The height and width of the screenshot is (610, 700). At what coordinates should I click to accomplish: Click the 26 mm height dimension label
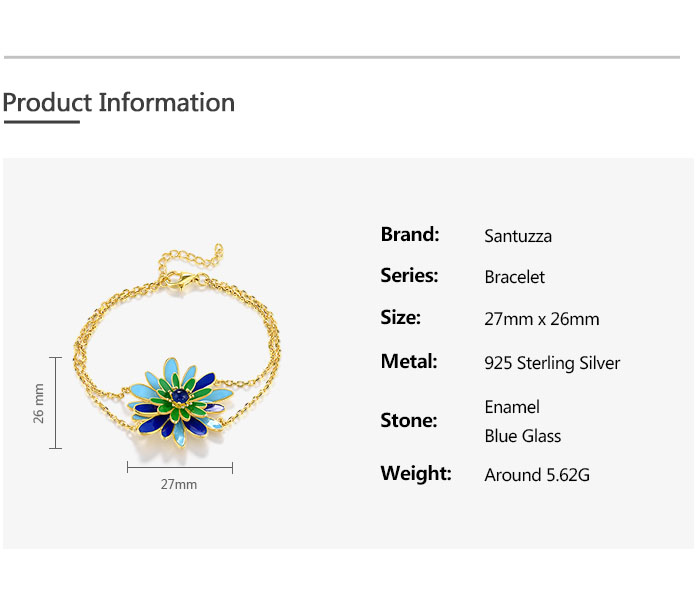pos(39,402)
